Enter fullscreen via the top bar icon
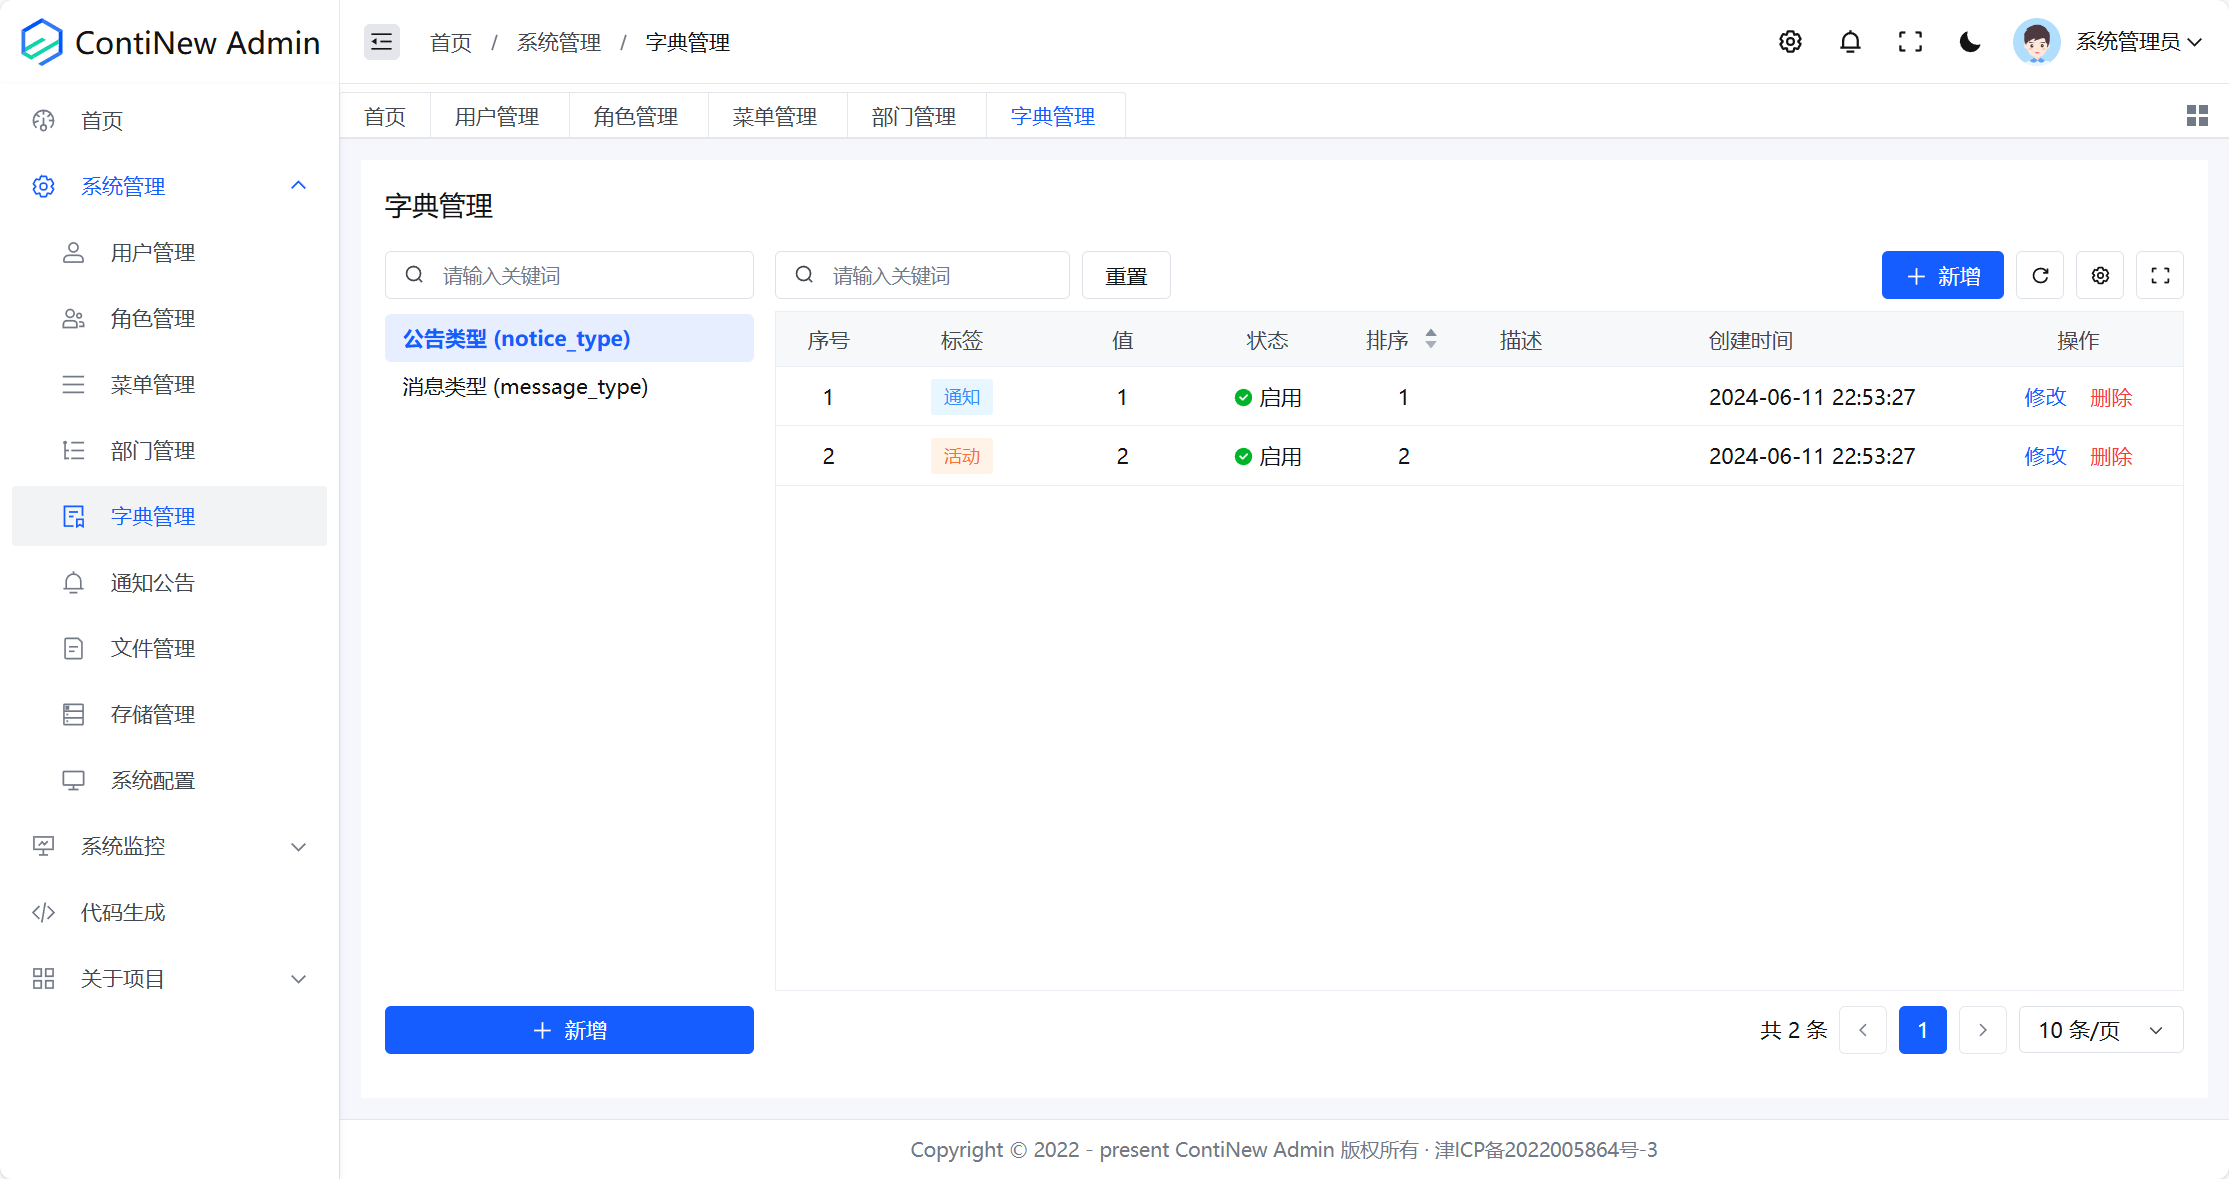 pos(1910,42)
